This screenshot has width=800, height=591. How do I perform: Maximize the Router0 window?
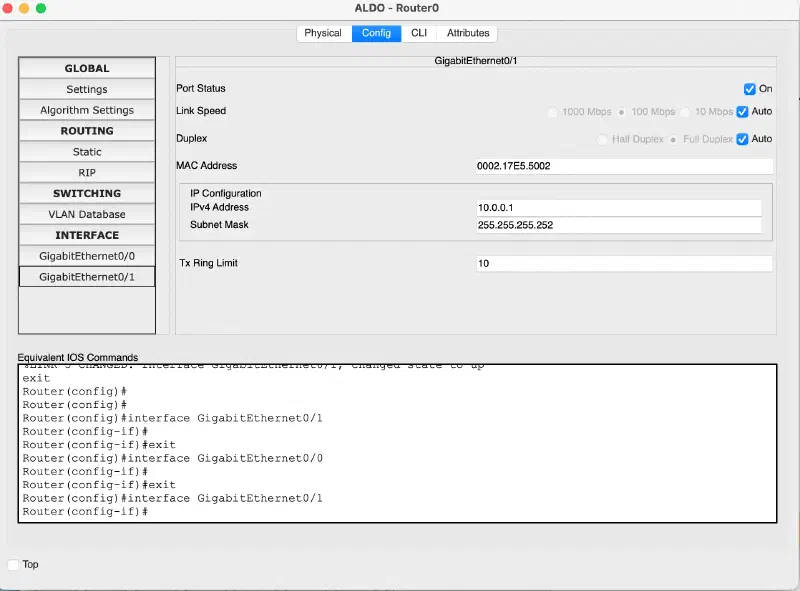[41, 8]
